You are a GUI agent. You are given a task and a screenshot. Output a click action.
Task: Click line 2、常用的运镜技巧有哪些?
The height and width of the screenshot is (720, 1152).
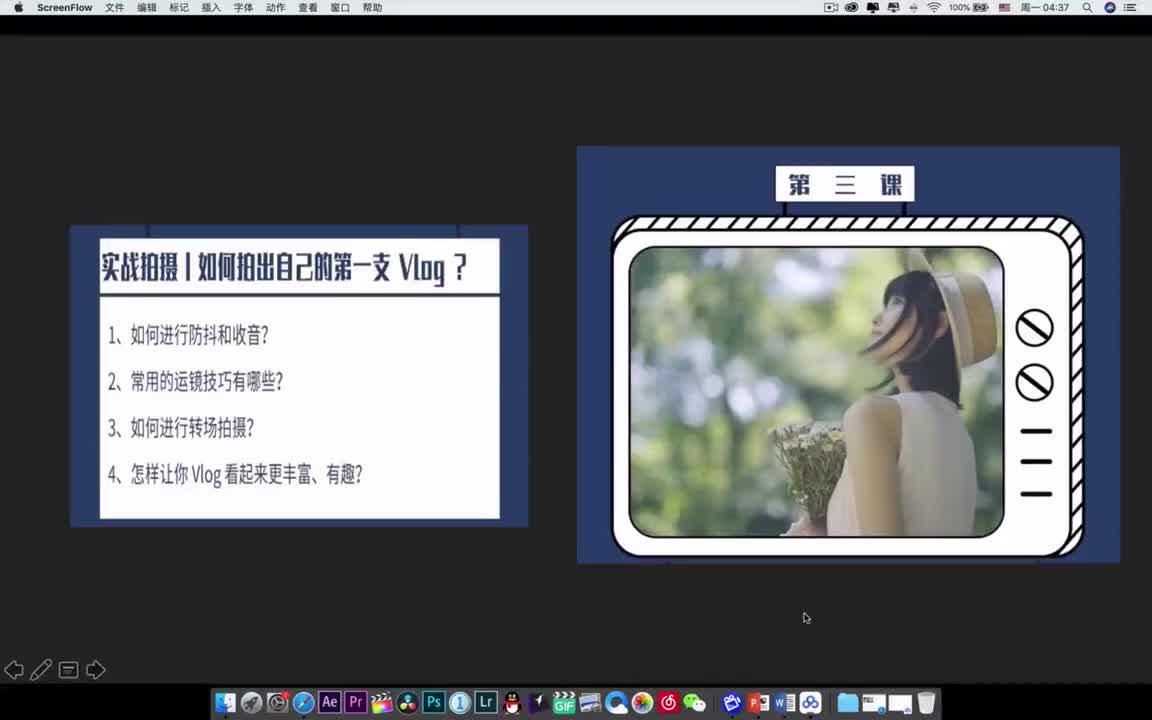195,381
